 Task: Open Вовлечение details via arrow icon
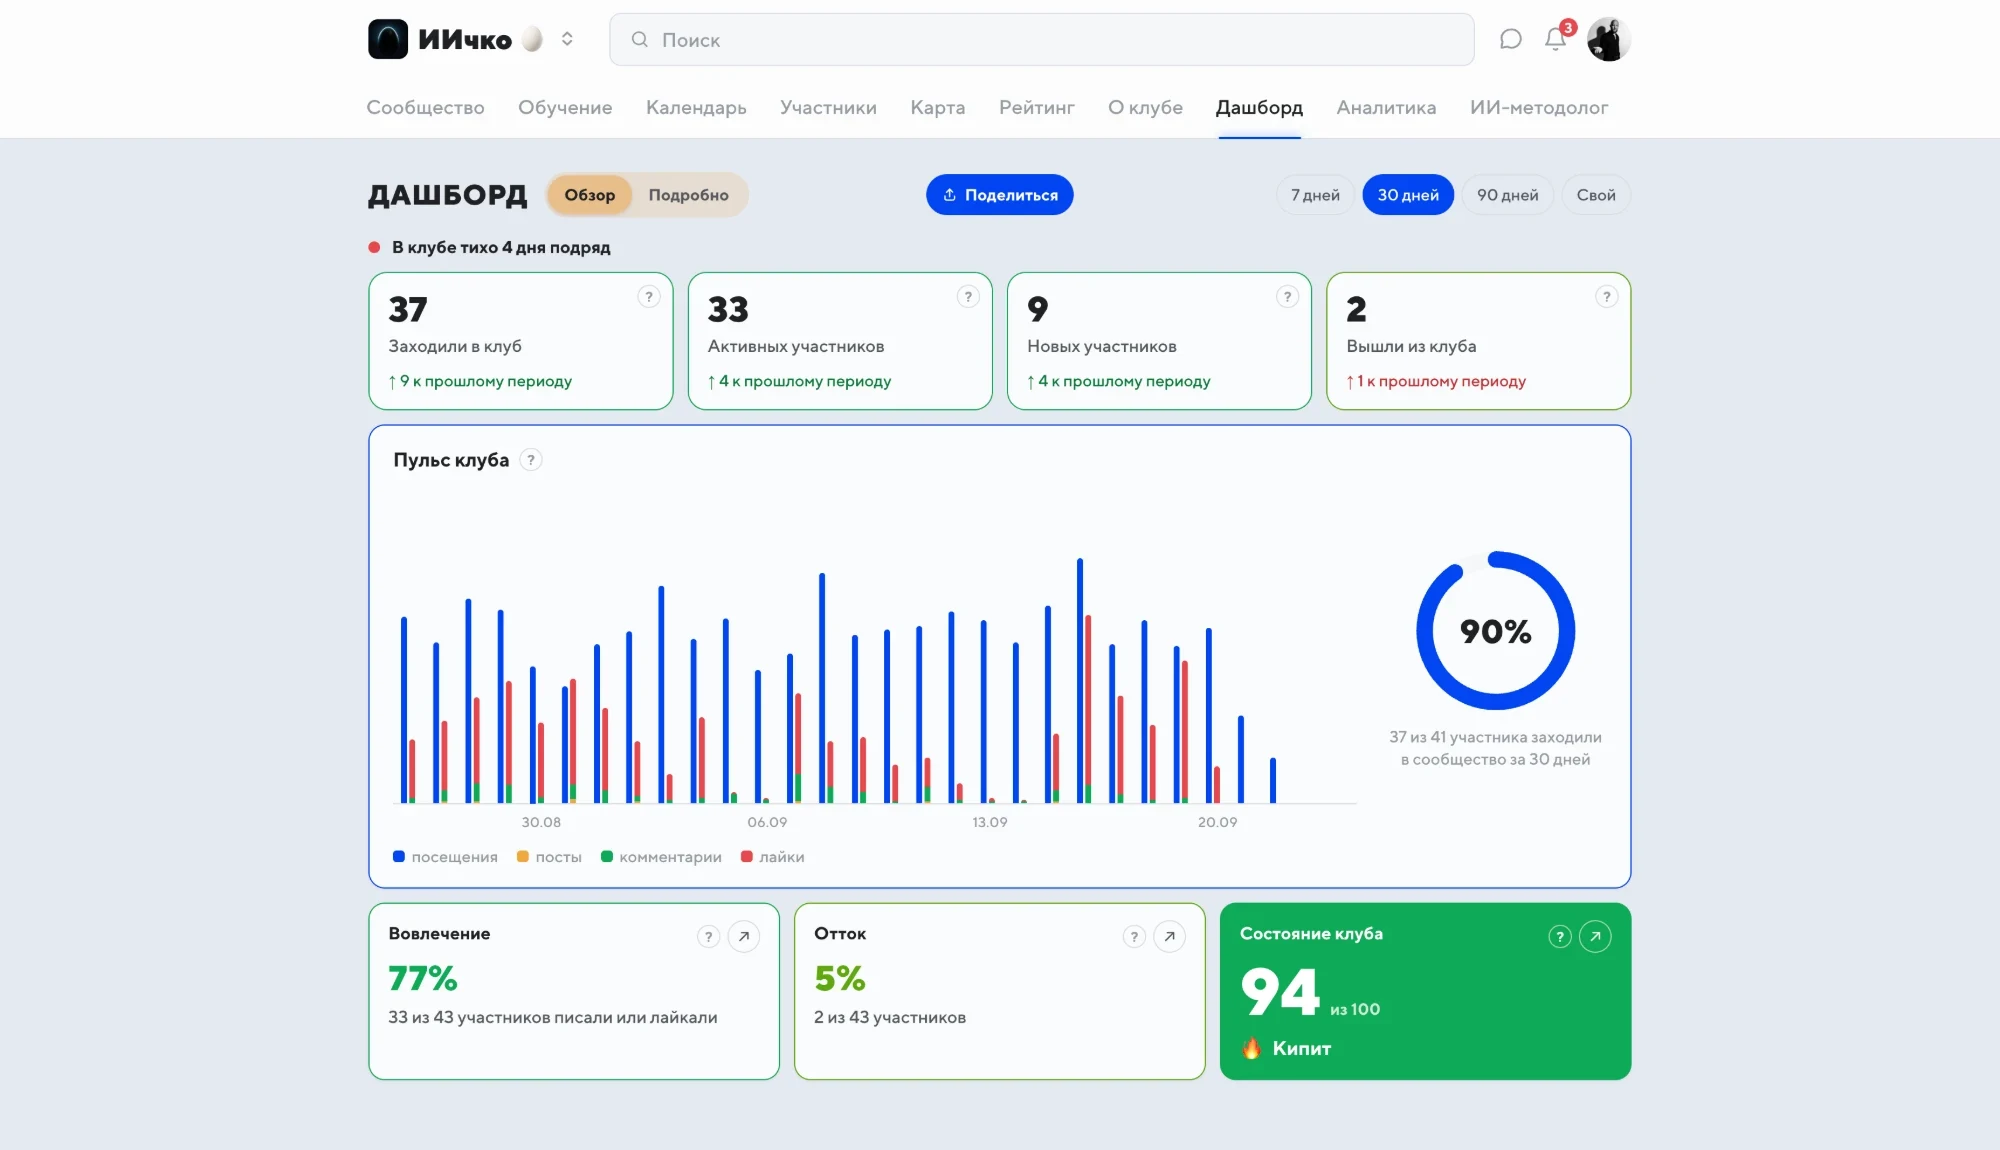(744, 937)
